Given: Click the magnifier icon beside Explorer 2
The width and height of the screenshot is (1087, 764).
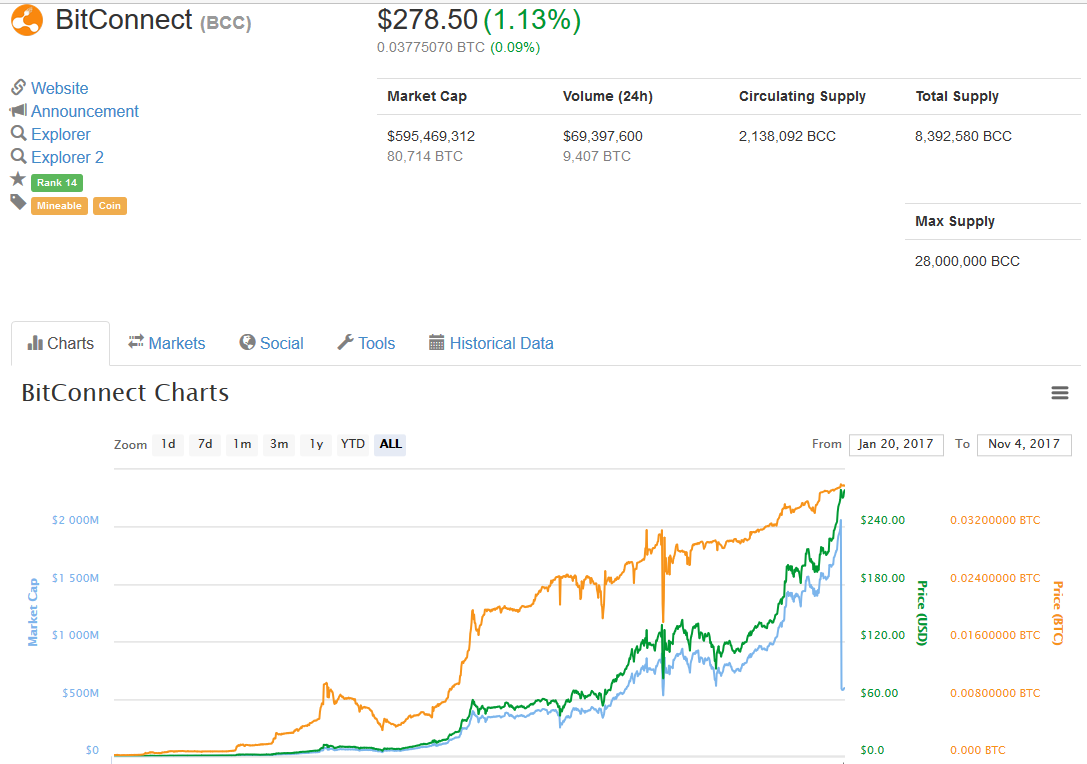Looking at the screenshot, I should click(x=19, y=156).
